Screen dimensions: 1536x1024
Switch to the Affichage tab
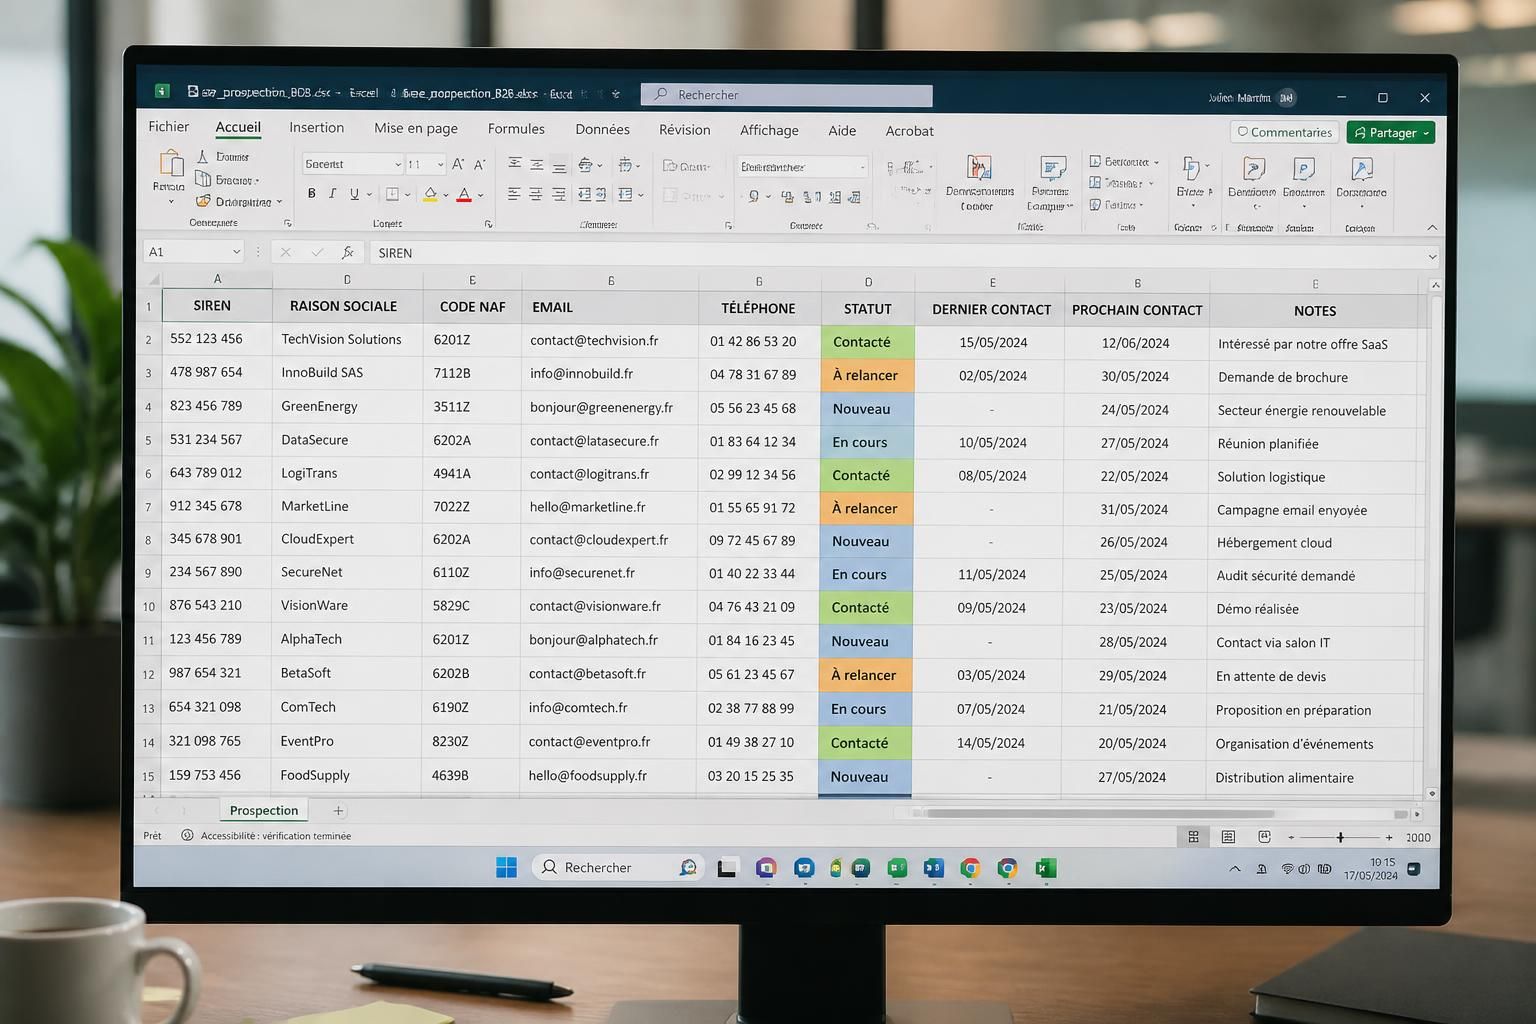click(769, 130)
